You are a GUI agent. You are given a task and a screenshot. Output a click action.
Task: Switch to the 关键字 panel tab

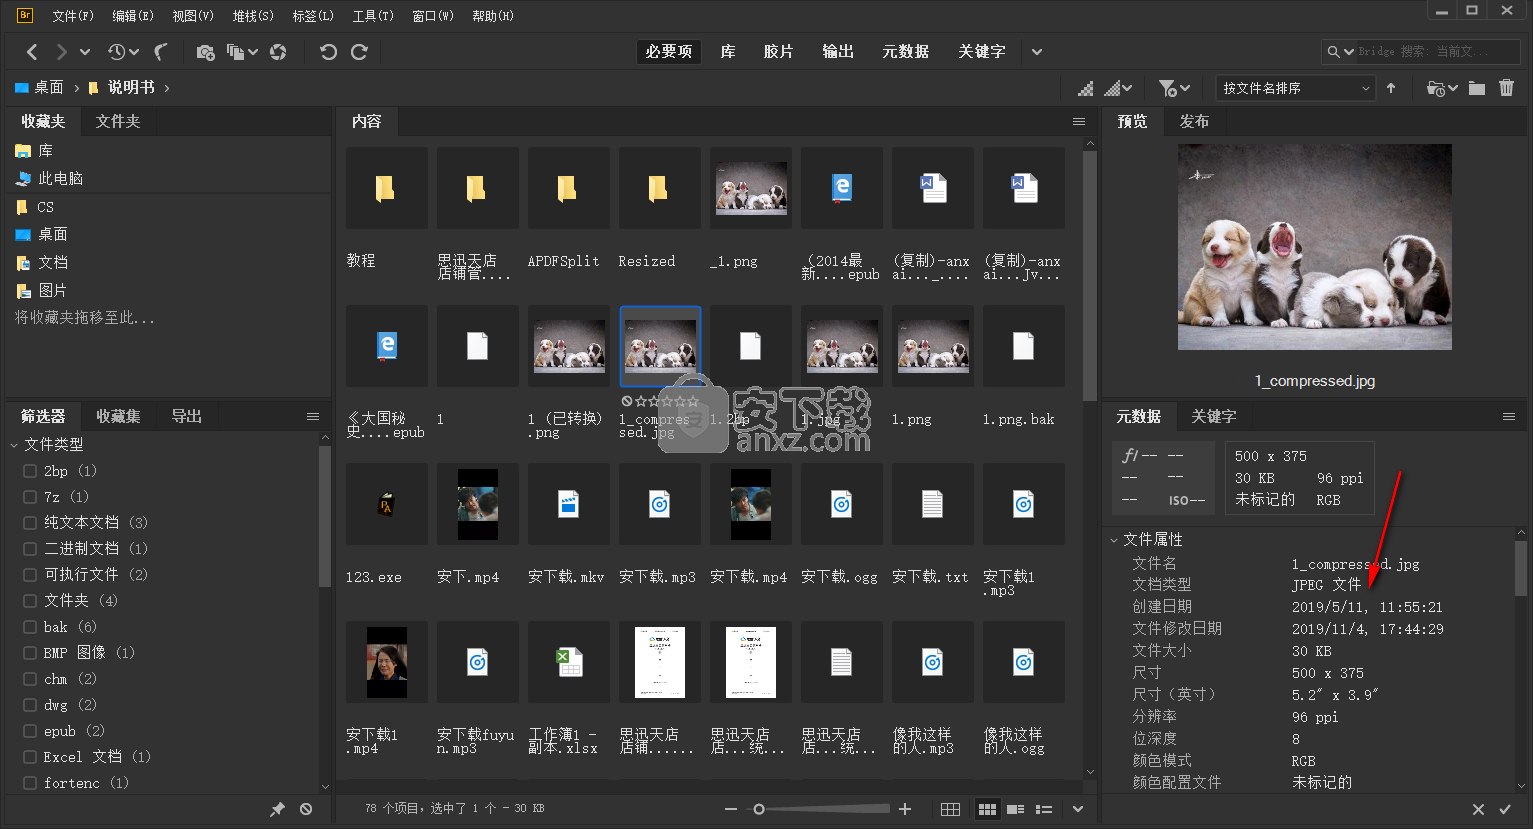[1214, 416]
